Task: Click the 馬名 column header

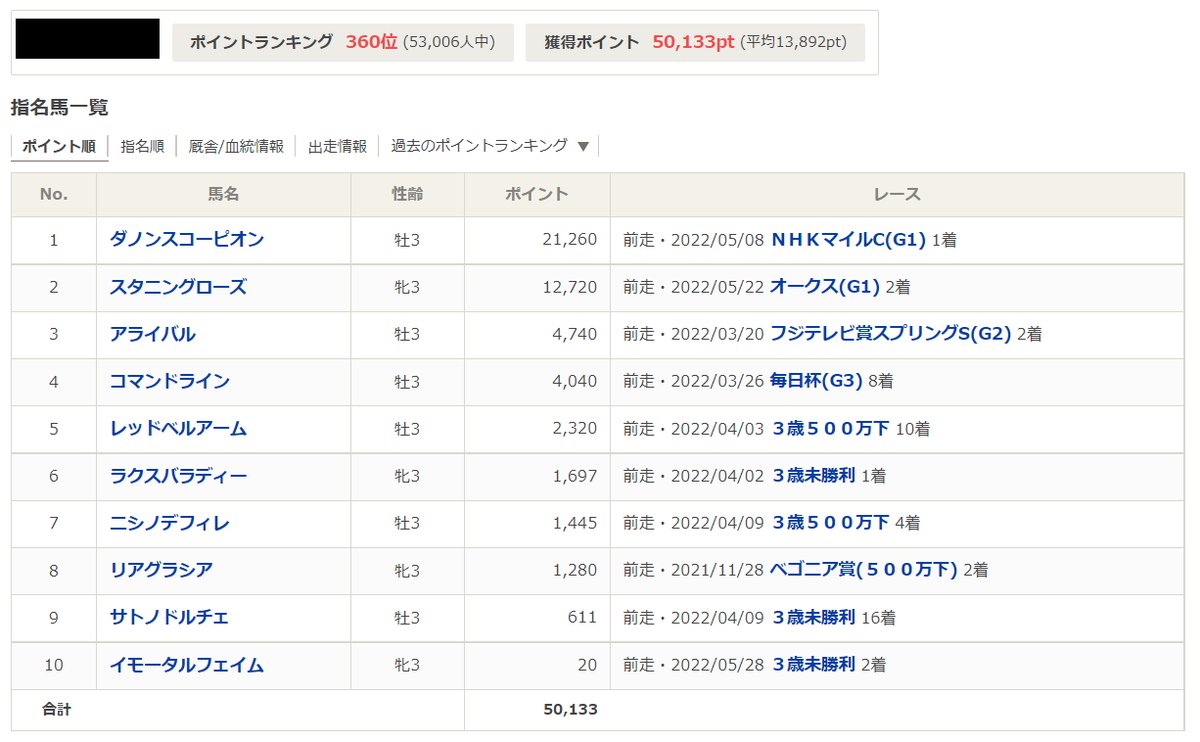Action: click(x=224, y=194)
